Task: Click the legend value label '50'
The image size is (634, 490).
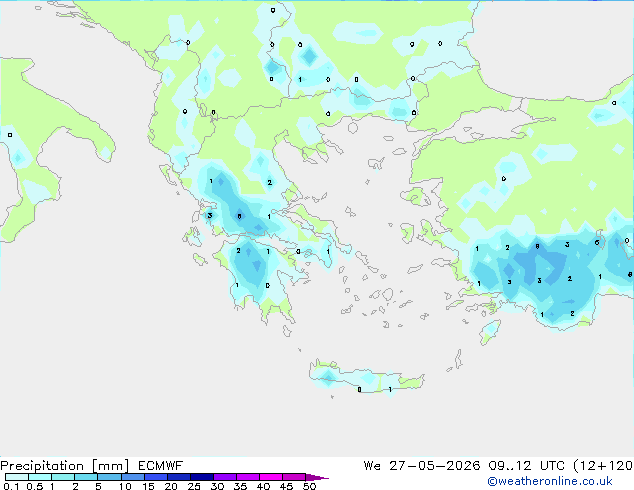Action: click(x=309, y=486)
